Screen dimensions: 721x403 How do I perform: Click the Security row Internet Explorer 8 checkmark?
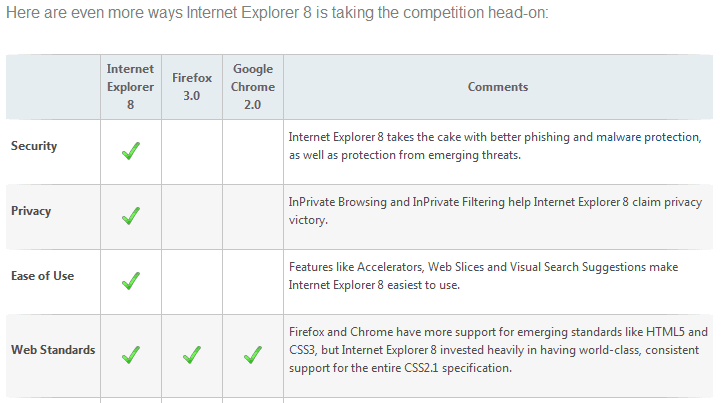click(130, 151)
